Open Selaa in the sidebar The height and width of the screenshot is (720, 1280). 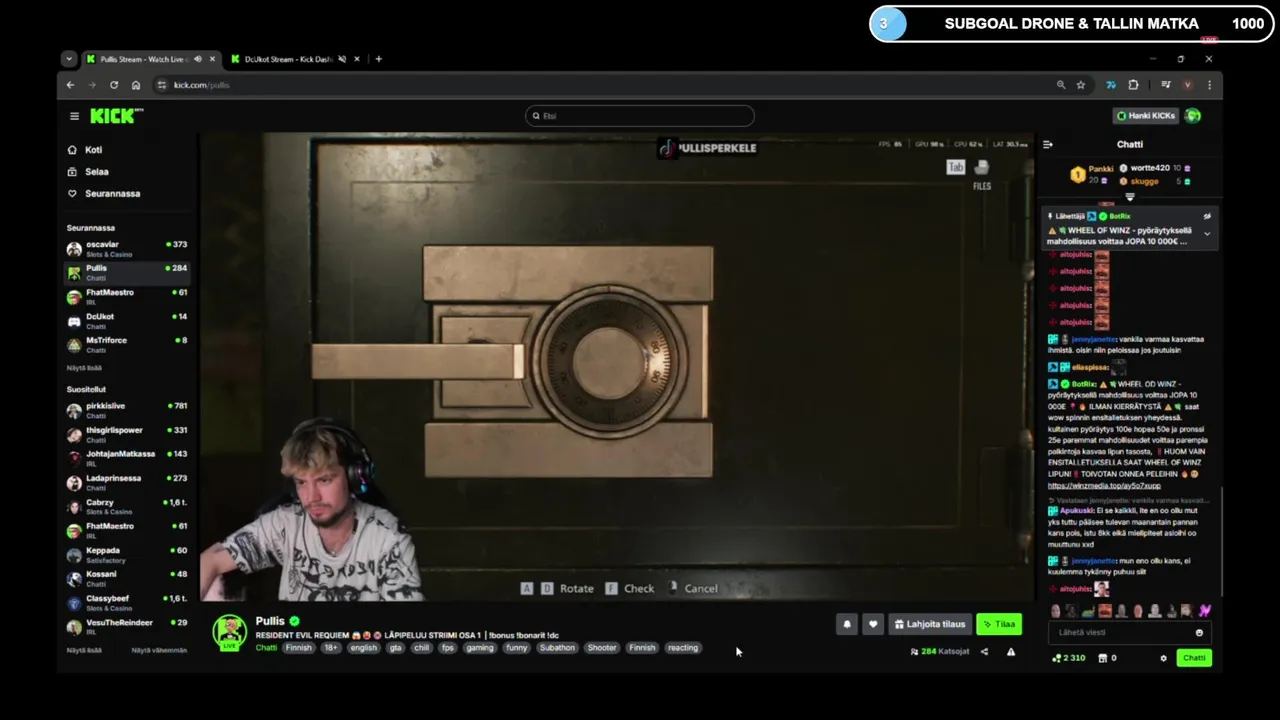click(97, 172)
